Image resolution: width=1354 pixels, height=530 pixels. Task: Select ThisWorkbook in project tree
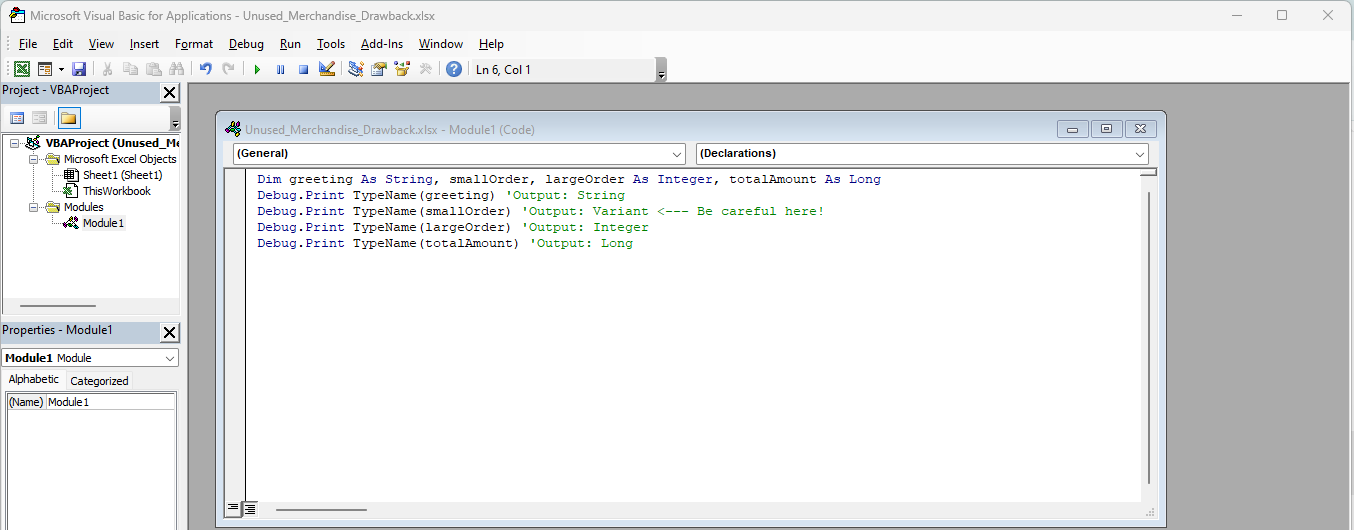(117, 191)
